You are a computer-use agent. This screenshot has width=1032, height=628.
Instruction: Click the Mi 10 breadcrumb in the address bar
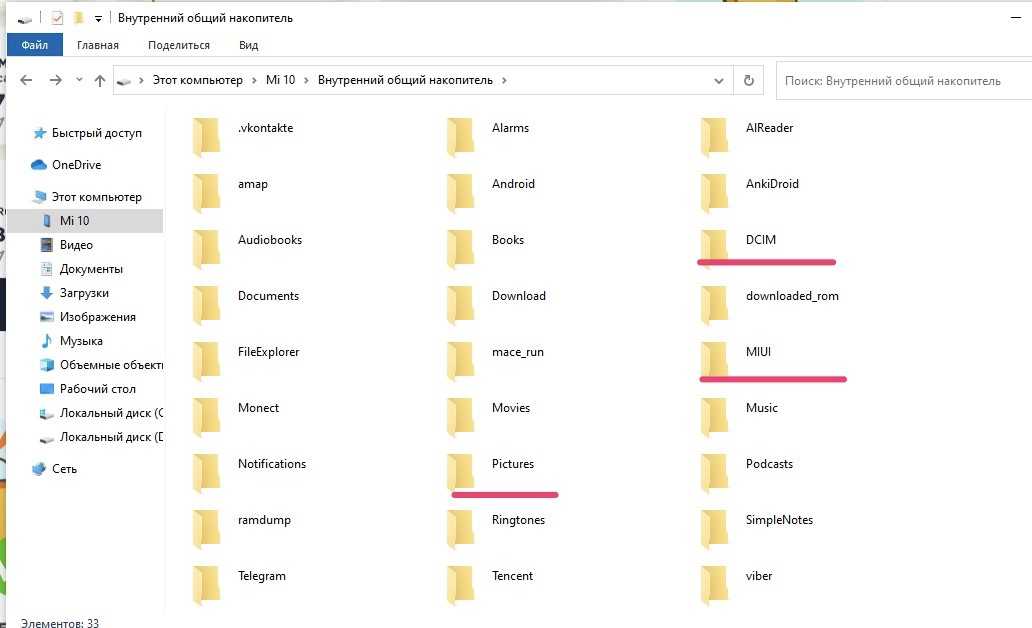pos(280,81)
